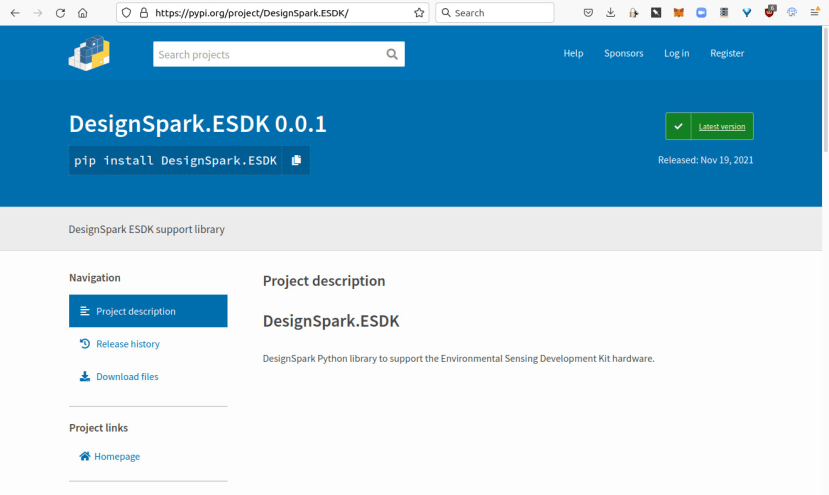Open the project Homepage link
Image resolution: width=829 pixels, height=495 pixels.
[117, 456]
